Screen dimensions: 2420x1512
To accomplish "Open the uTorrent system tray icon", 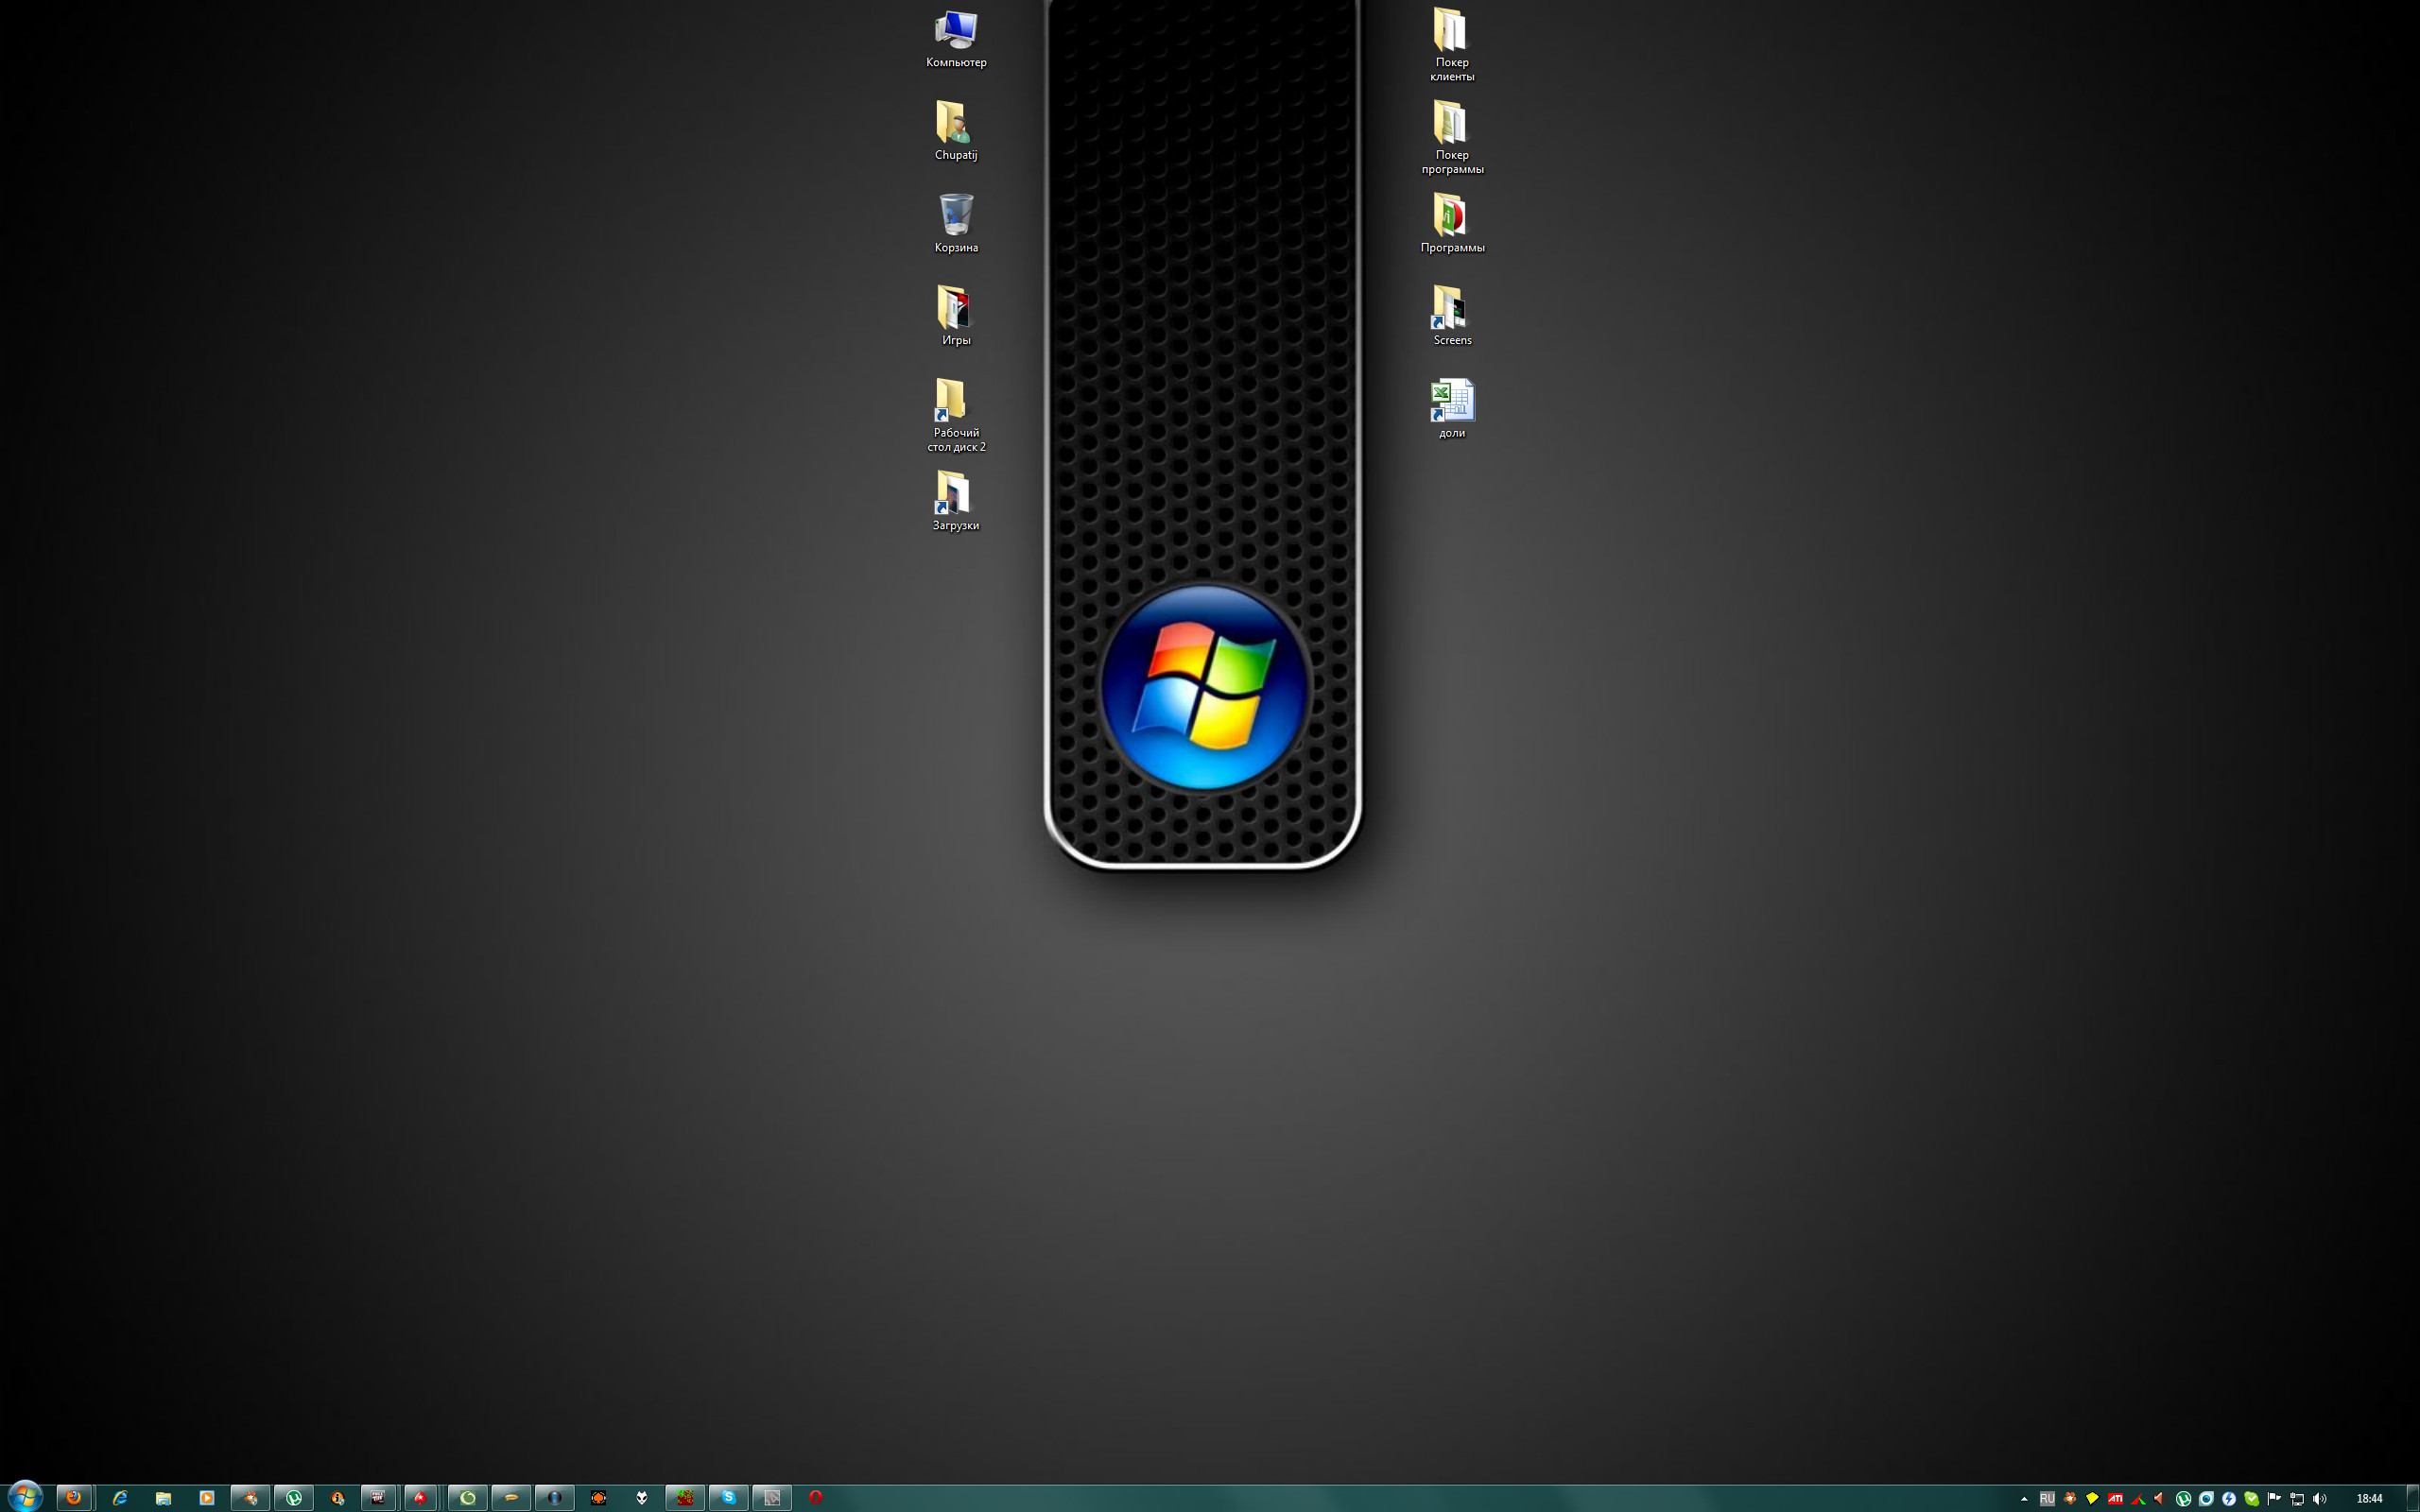I will click(x=2184, y=1498).
